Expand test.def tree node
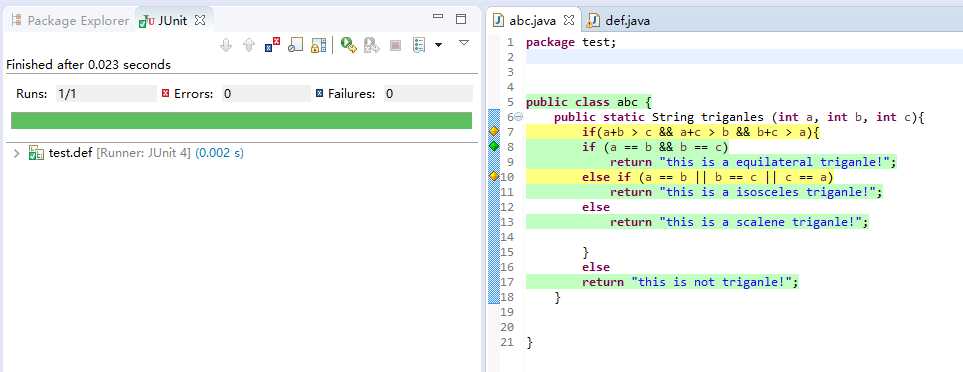This screenshot has height=372, width=963. pyautogui.click(x=17, y=153)
